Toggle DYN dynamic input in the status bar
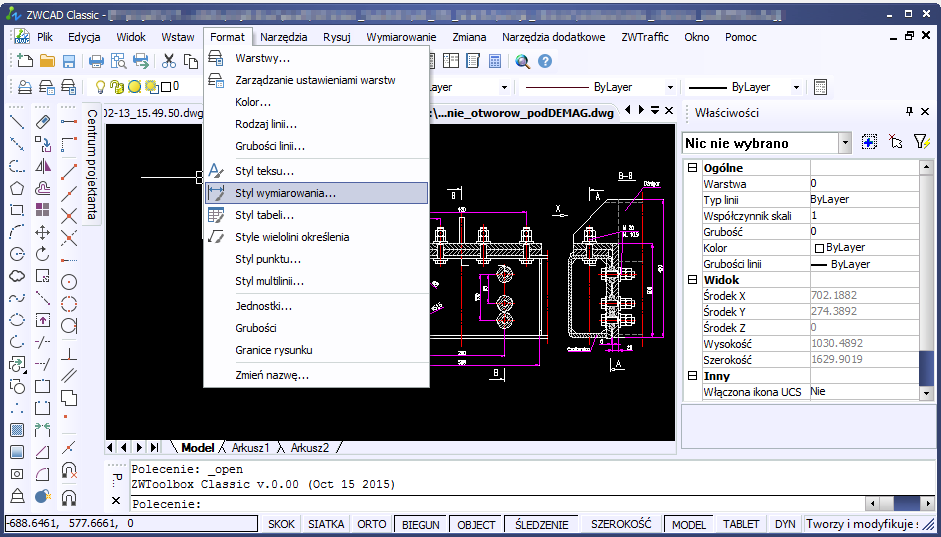The width and height of the screenshot is (941, 537). point(785,524)
